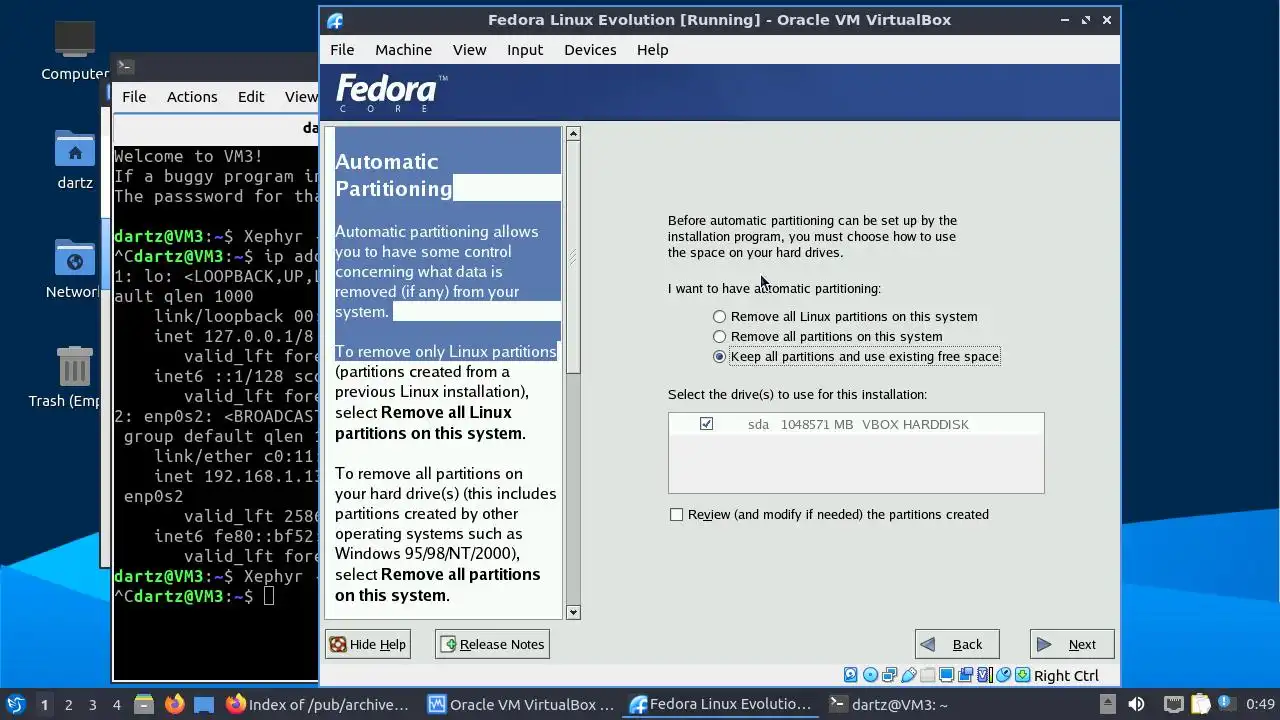Screen dimensions: 1280x720
Task: Open the VirtualBox File menu
Action: click(342, 49)
